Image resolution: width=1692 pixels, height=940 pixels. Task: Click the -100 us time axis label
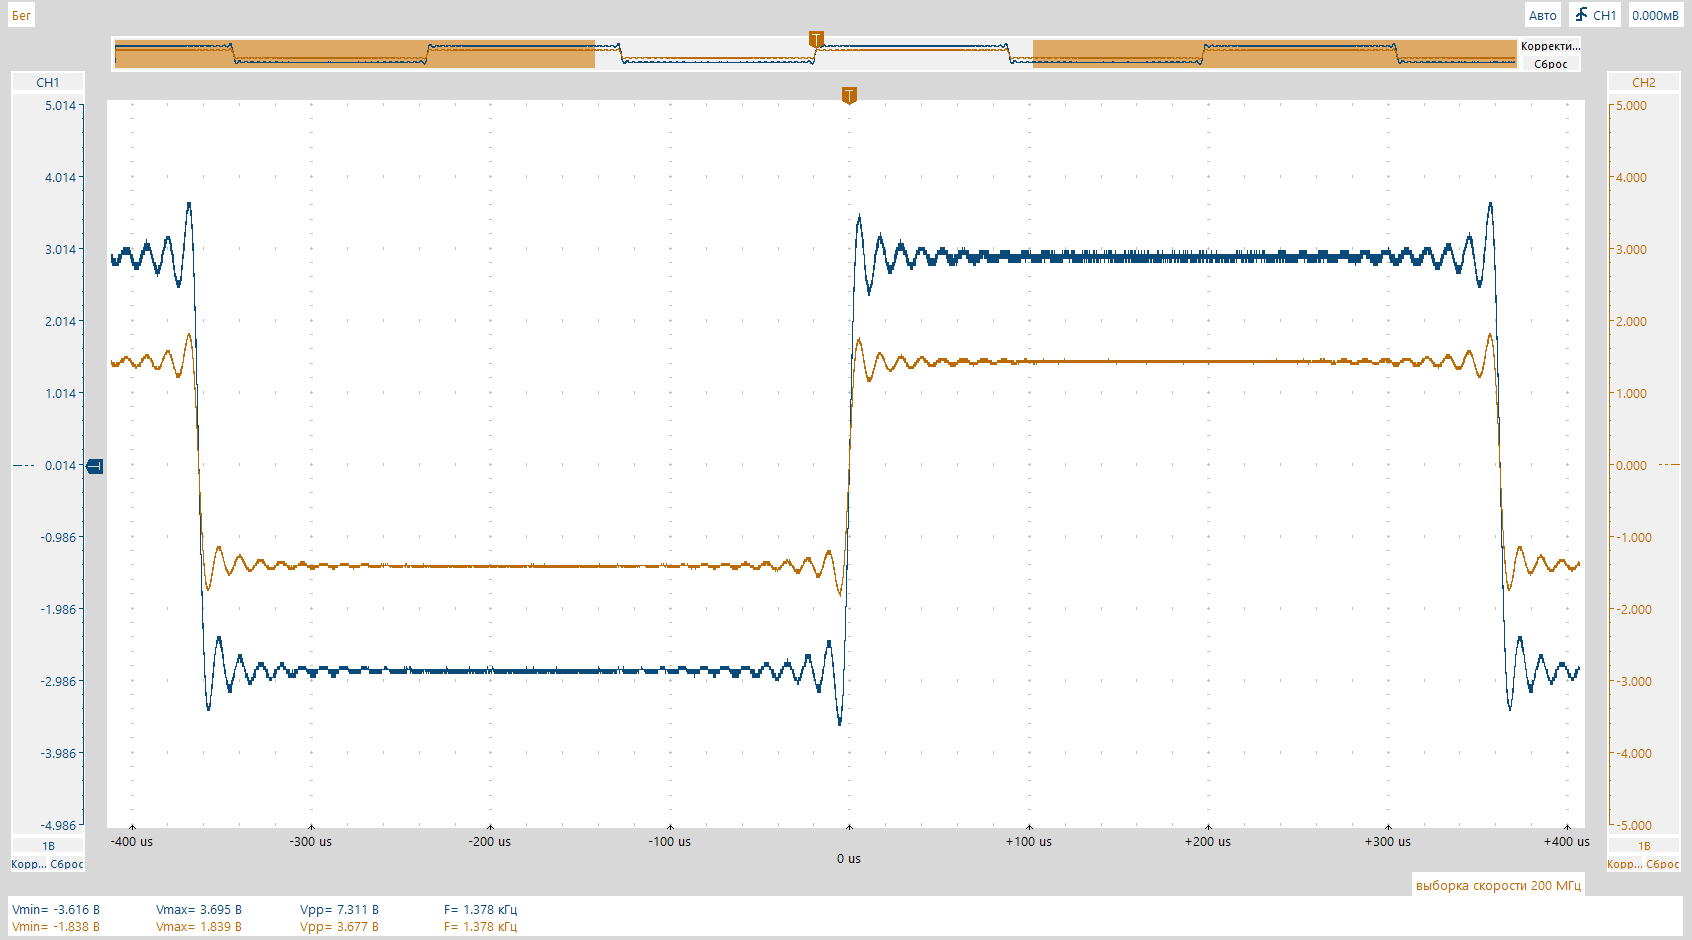point(670,841)
